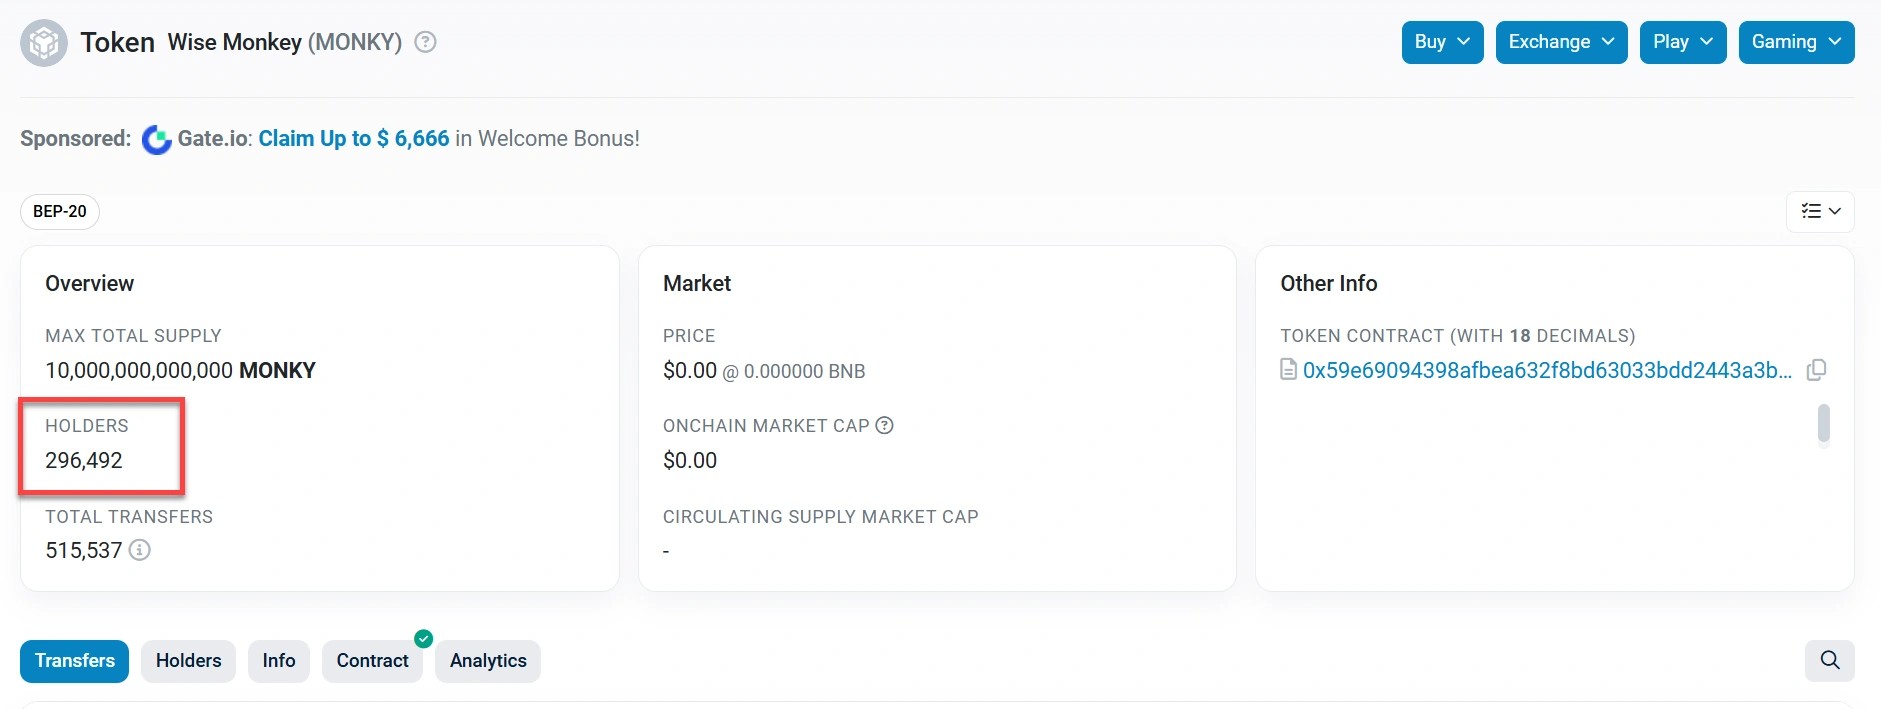Screen dimensions: 1881x709
Task: Open the search icon button
Action: [1829, 661]
